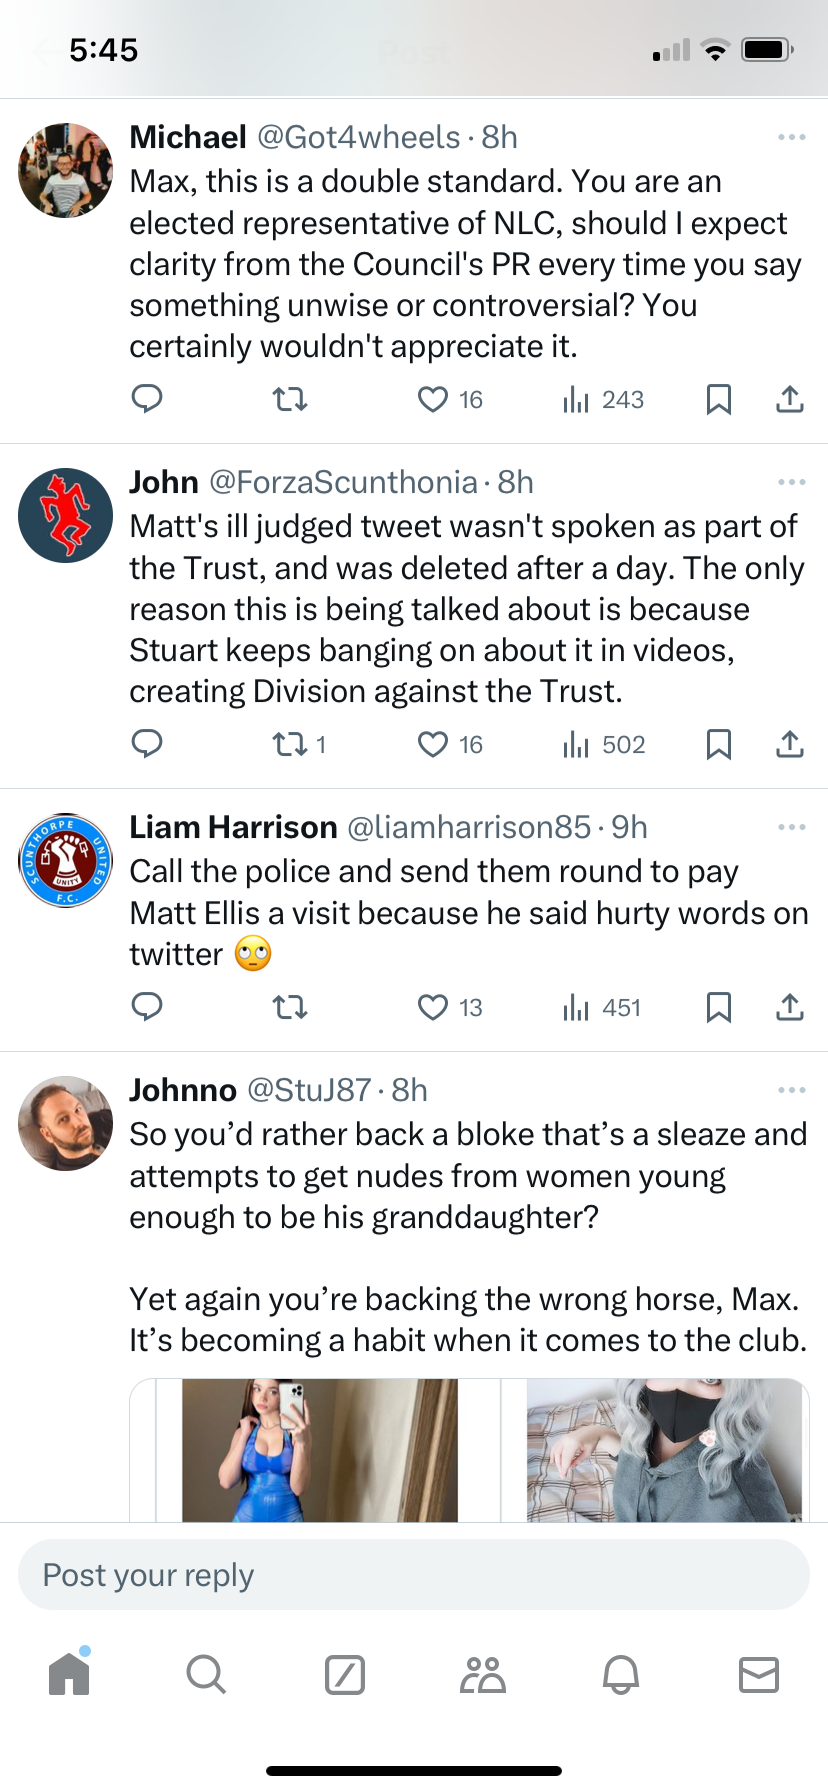Open @liamharrison85 profile handle
The height and width of the screenshot is (1792, 828).
tap(468, 827)
